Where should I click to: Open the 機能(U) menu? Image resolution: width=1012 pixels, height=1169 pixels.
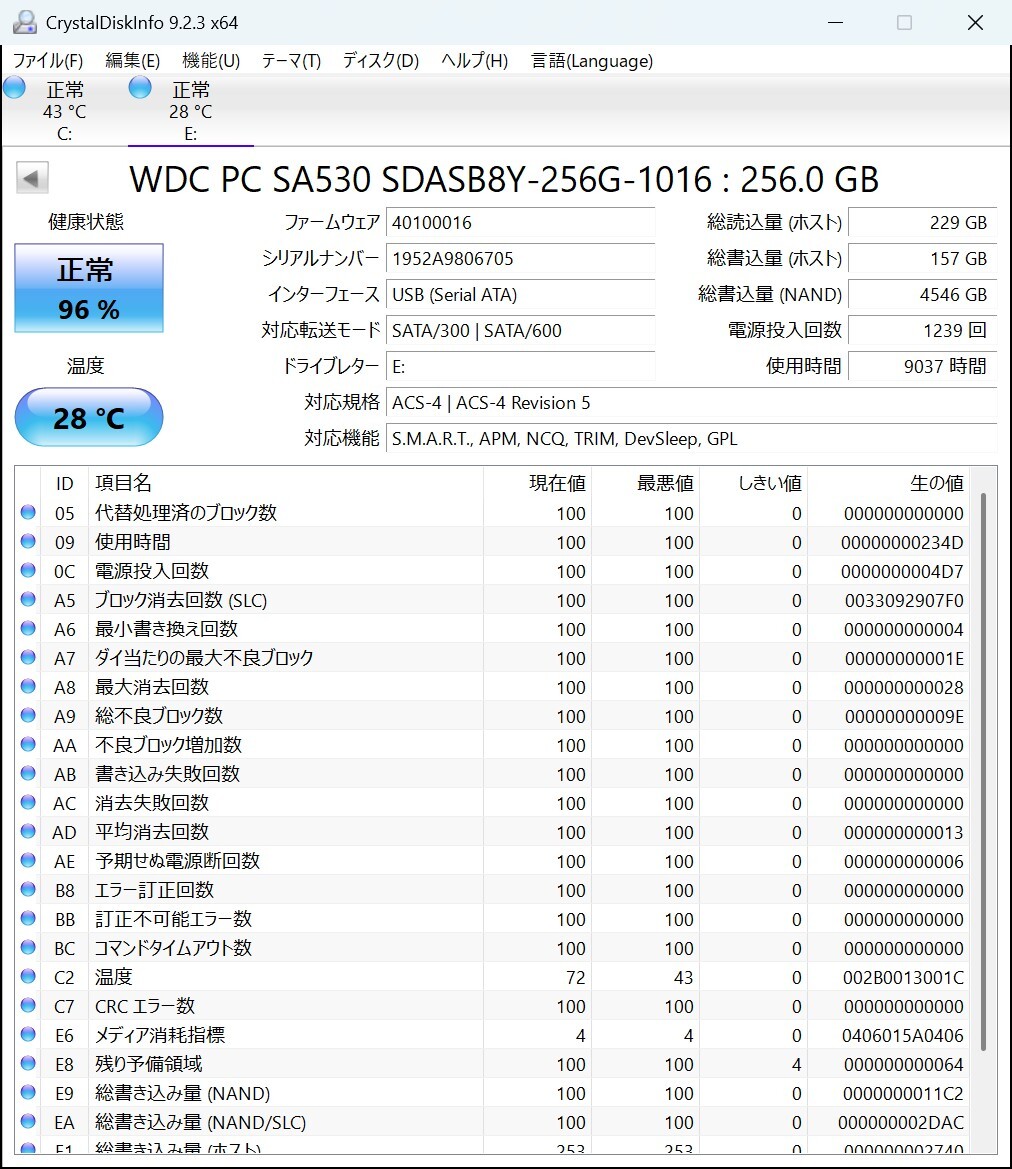pos(211,60)
